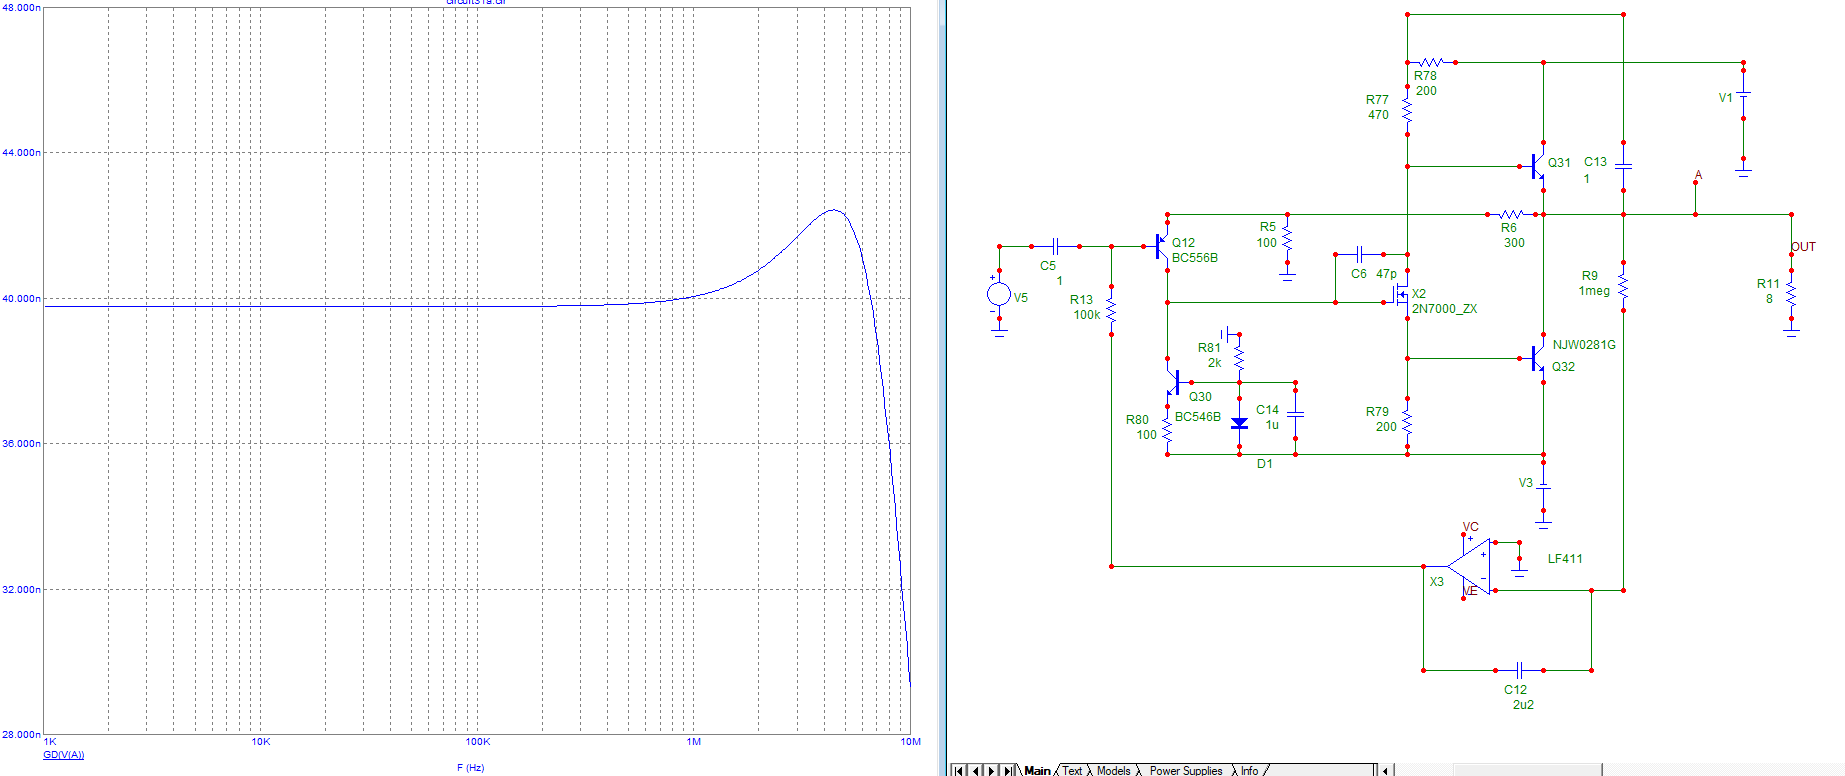This screenshot has height=776, width=1845.
Task: Open the Models tab
Action: (1113, 770)
